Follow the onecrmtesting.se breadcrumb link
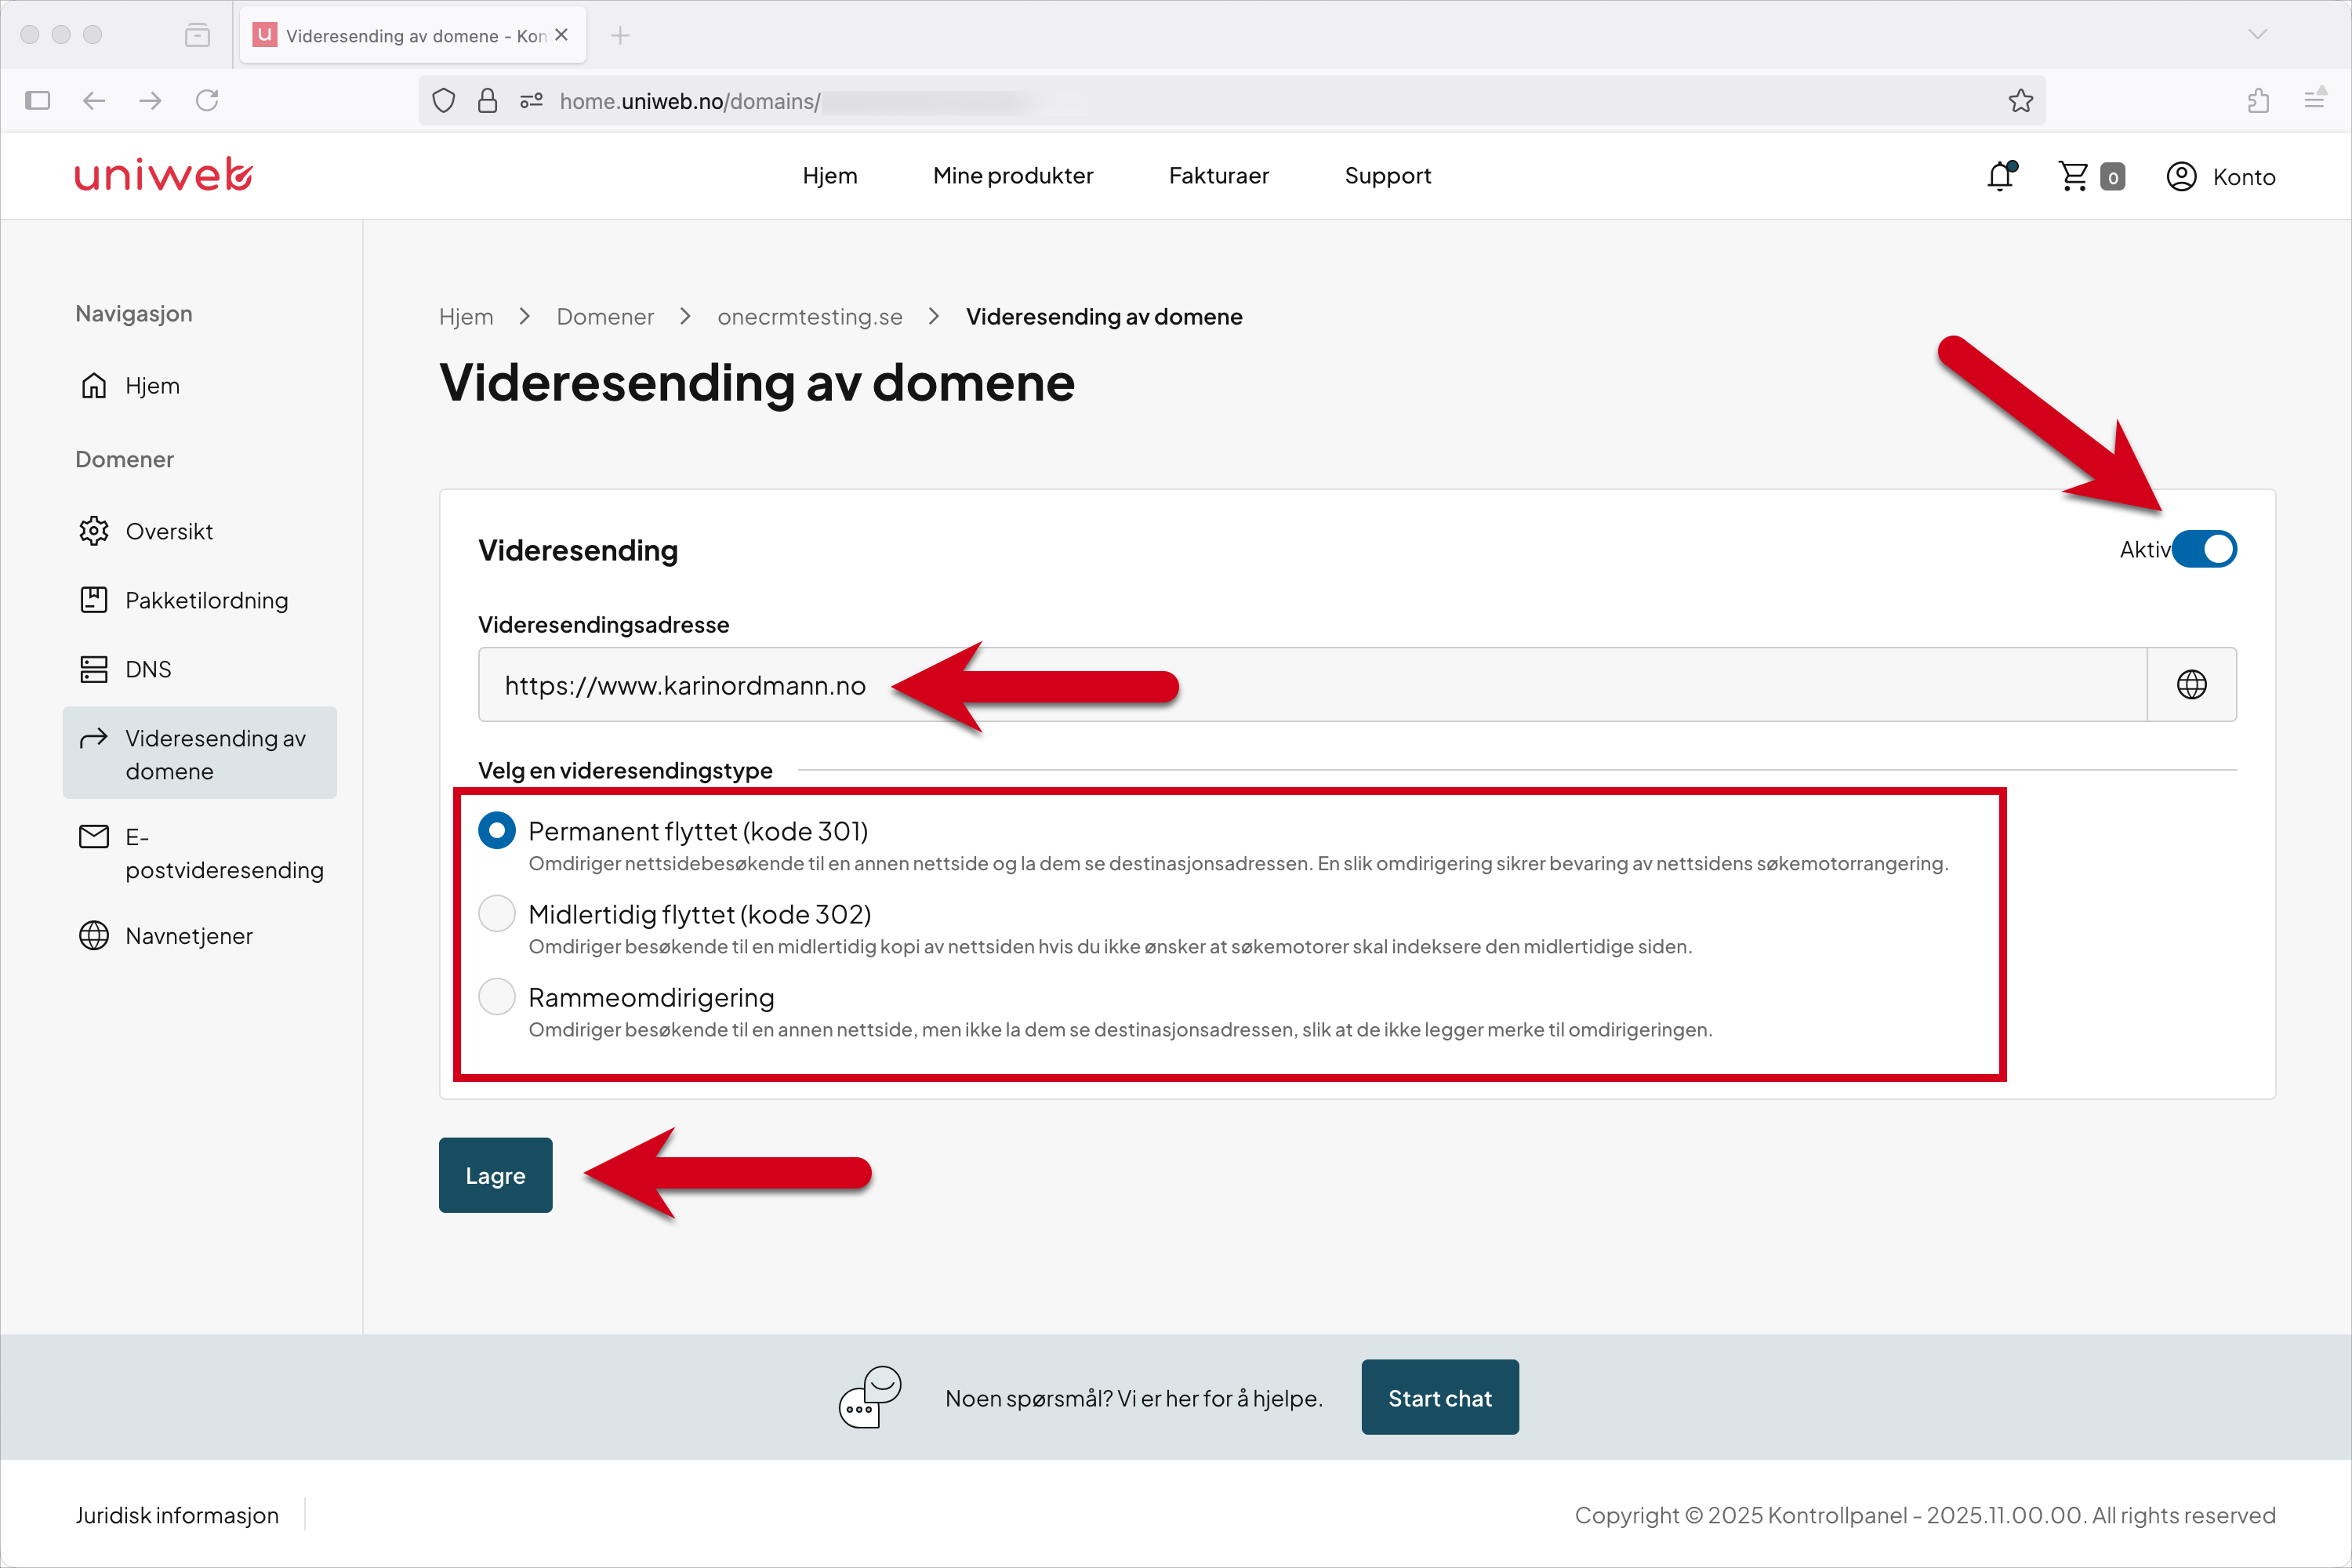This screenshot has height=1568, width=2352. [x=810, y=317]
